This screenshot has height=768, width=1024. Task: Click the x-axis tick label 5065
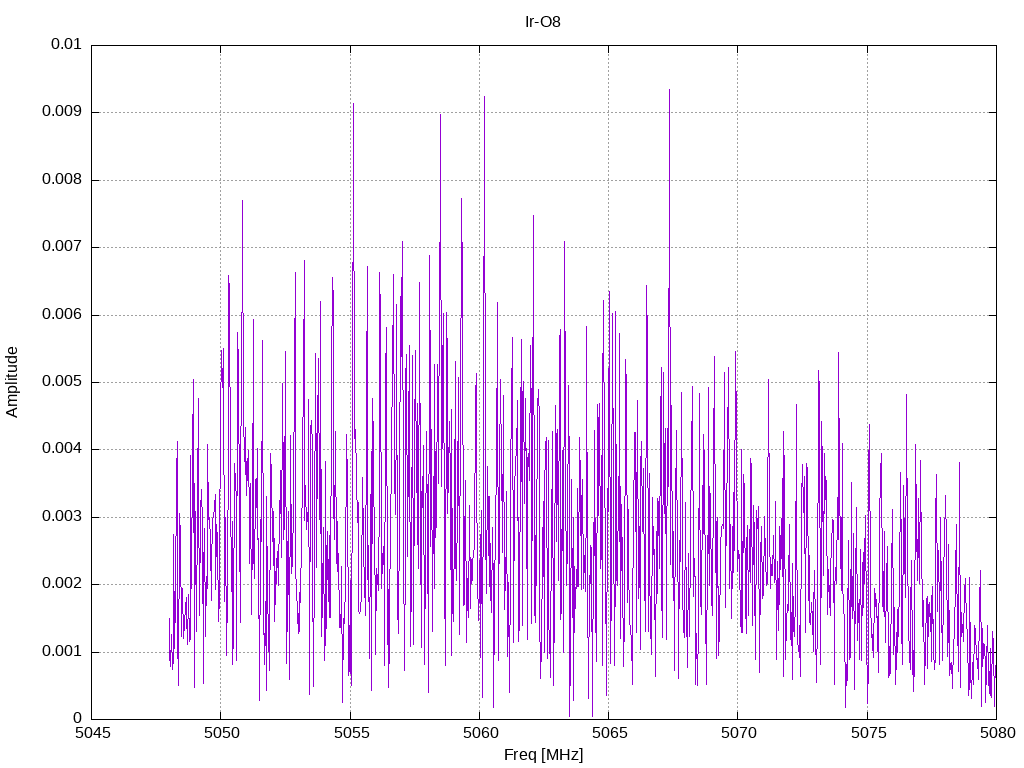[x=609, y=733]
